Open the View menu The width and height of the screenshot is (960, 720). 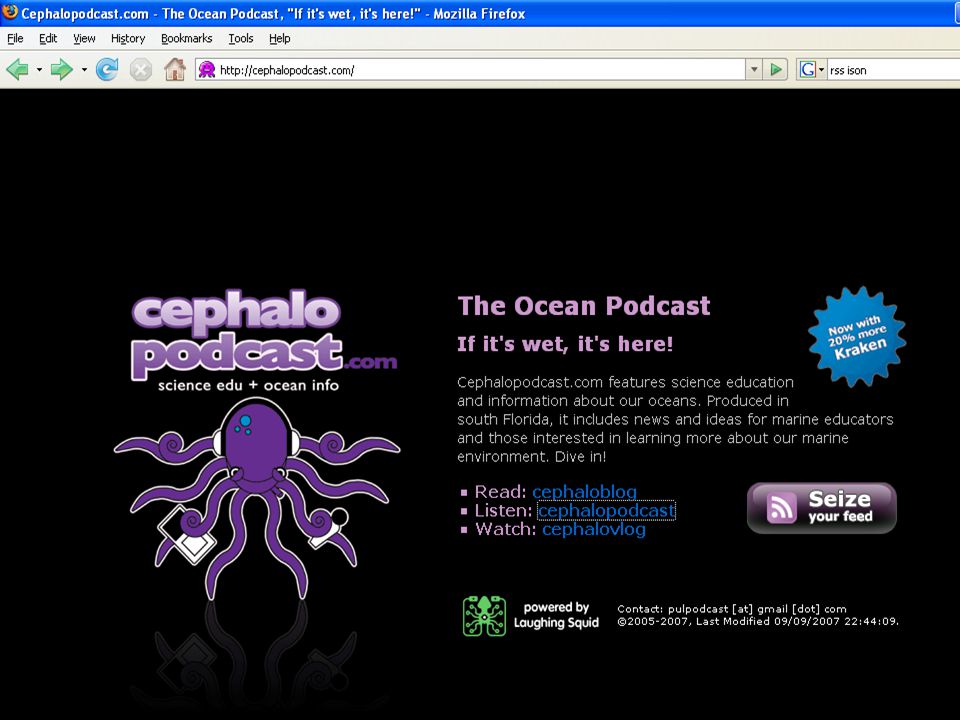tap(84, 39)
